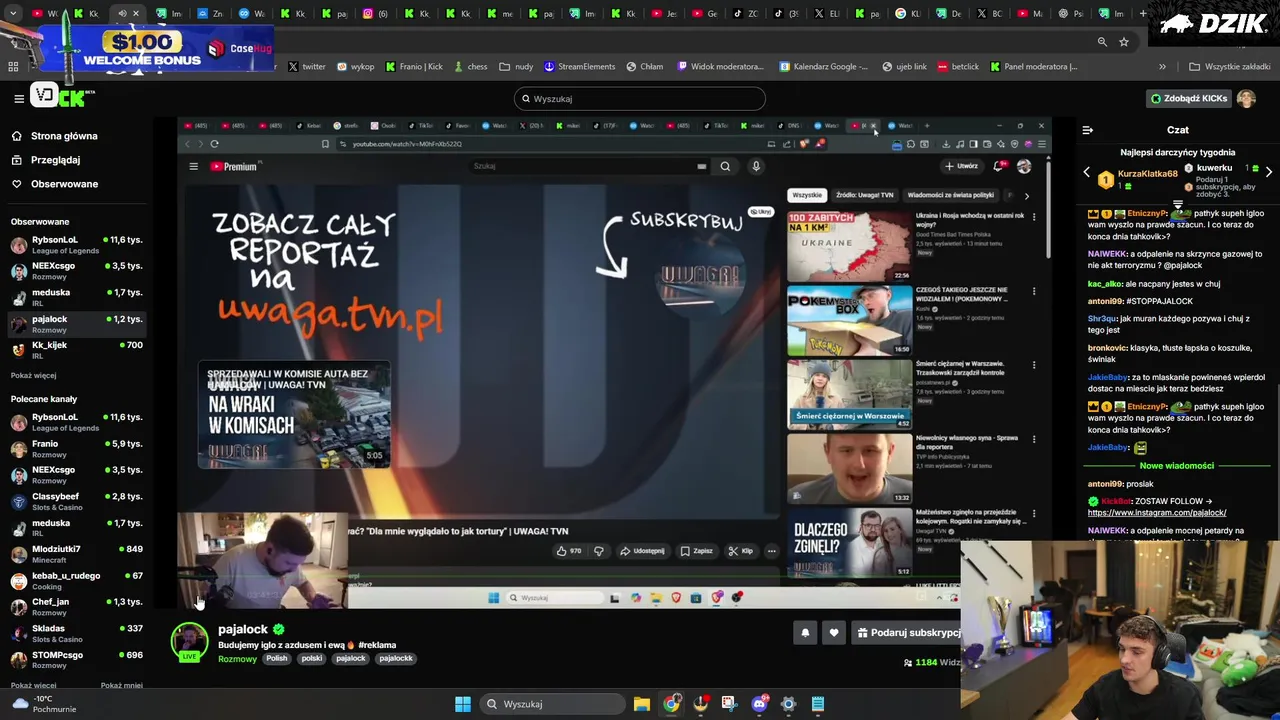The height and width of the screenshot is (720, 1280).
Task: Like the streamed YouTube video showing 970
Action: [x=569, y=551]
